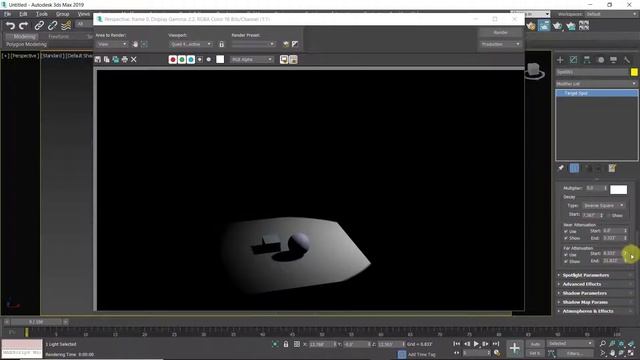
Task: Expand the Advanced Effects rollout
Action: 596,284
